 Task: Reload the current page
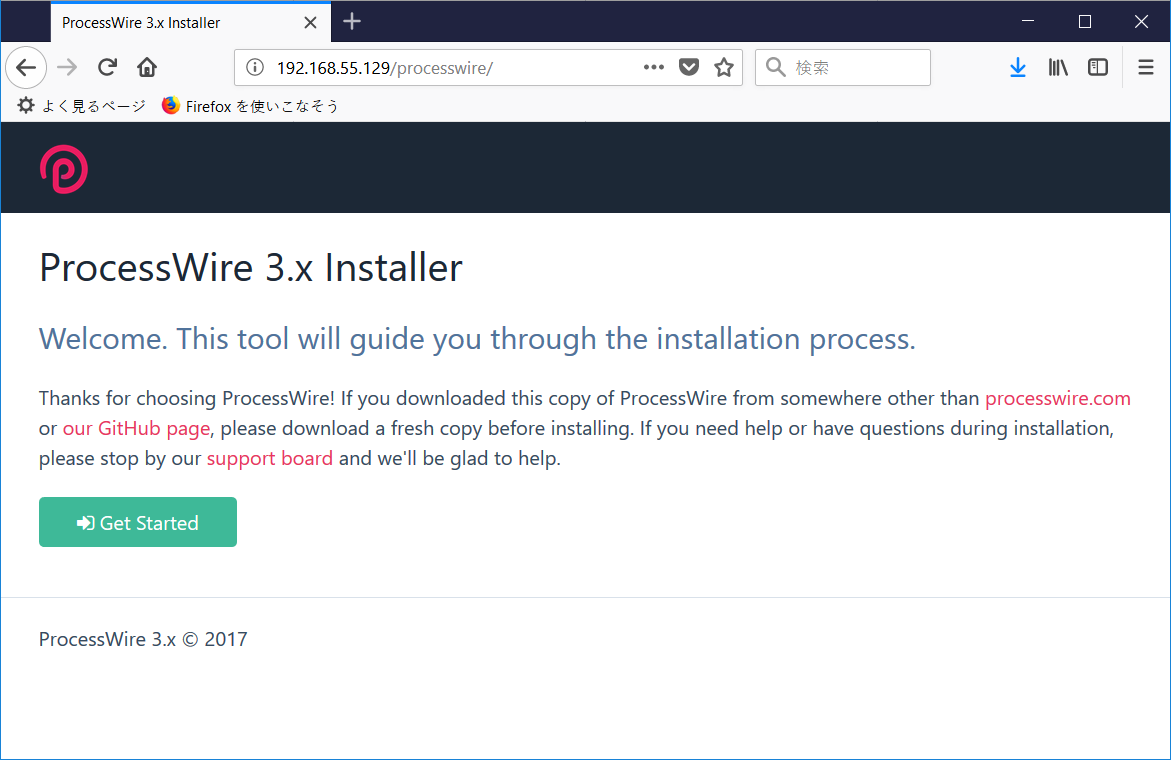tap(107, 67)
